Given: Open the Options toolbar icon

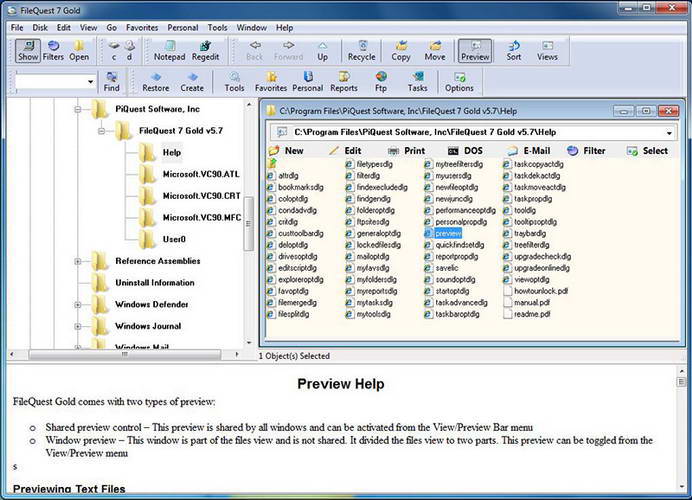Looking at the screenshot, I should click(459, 82).
